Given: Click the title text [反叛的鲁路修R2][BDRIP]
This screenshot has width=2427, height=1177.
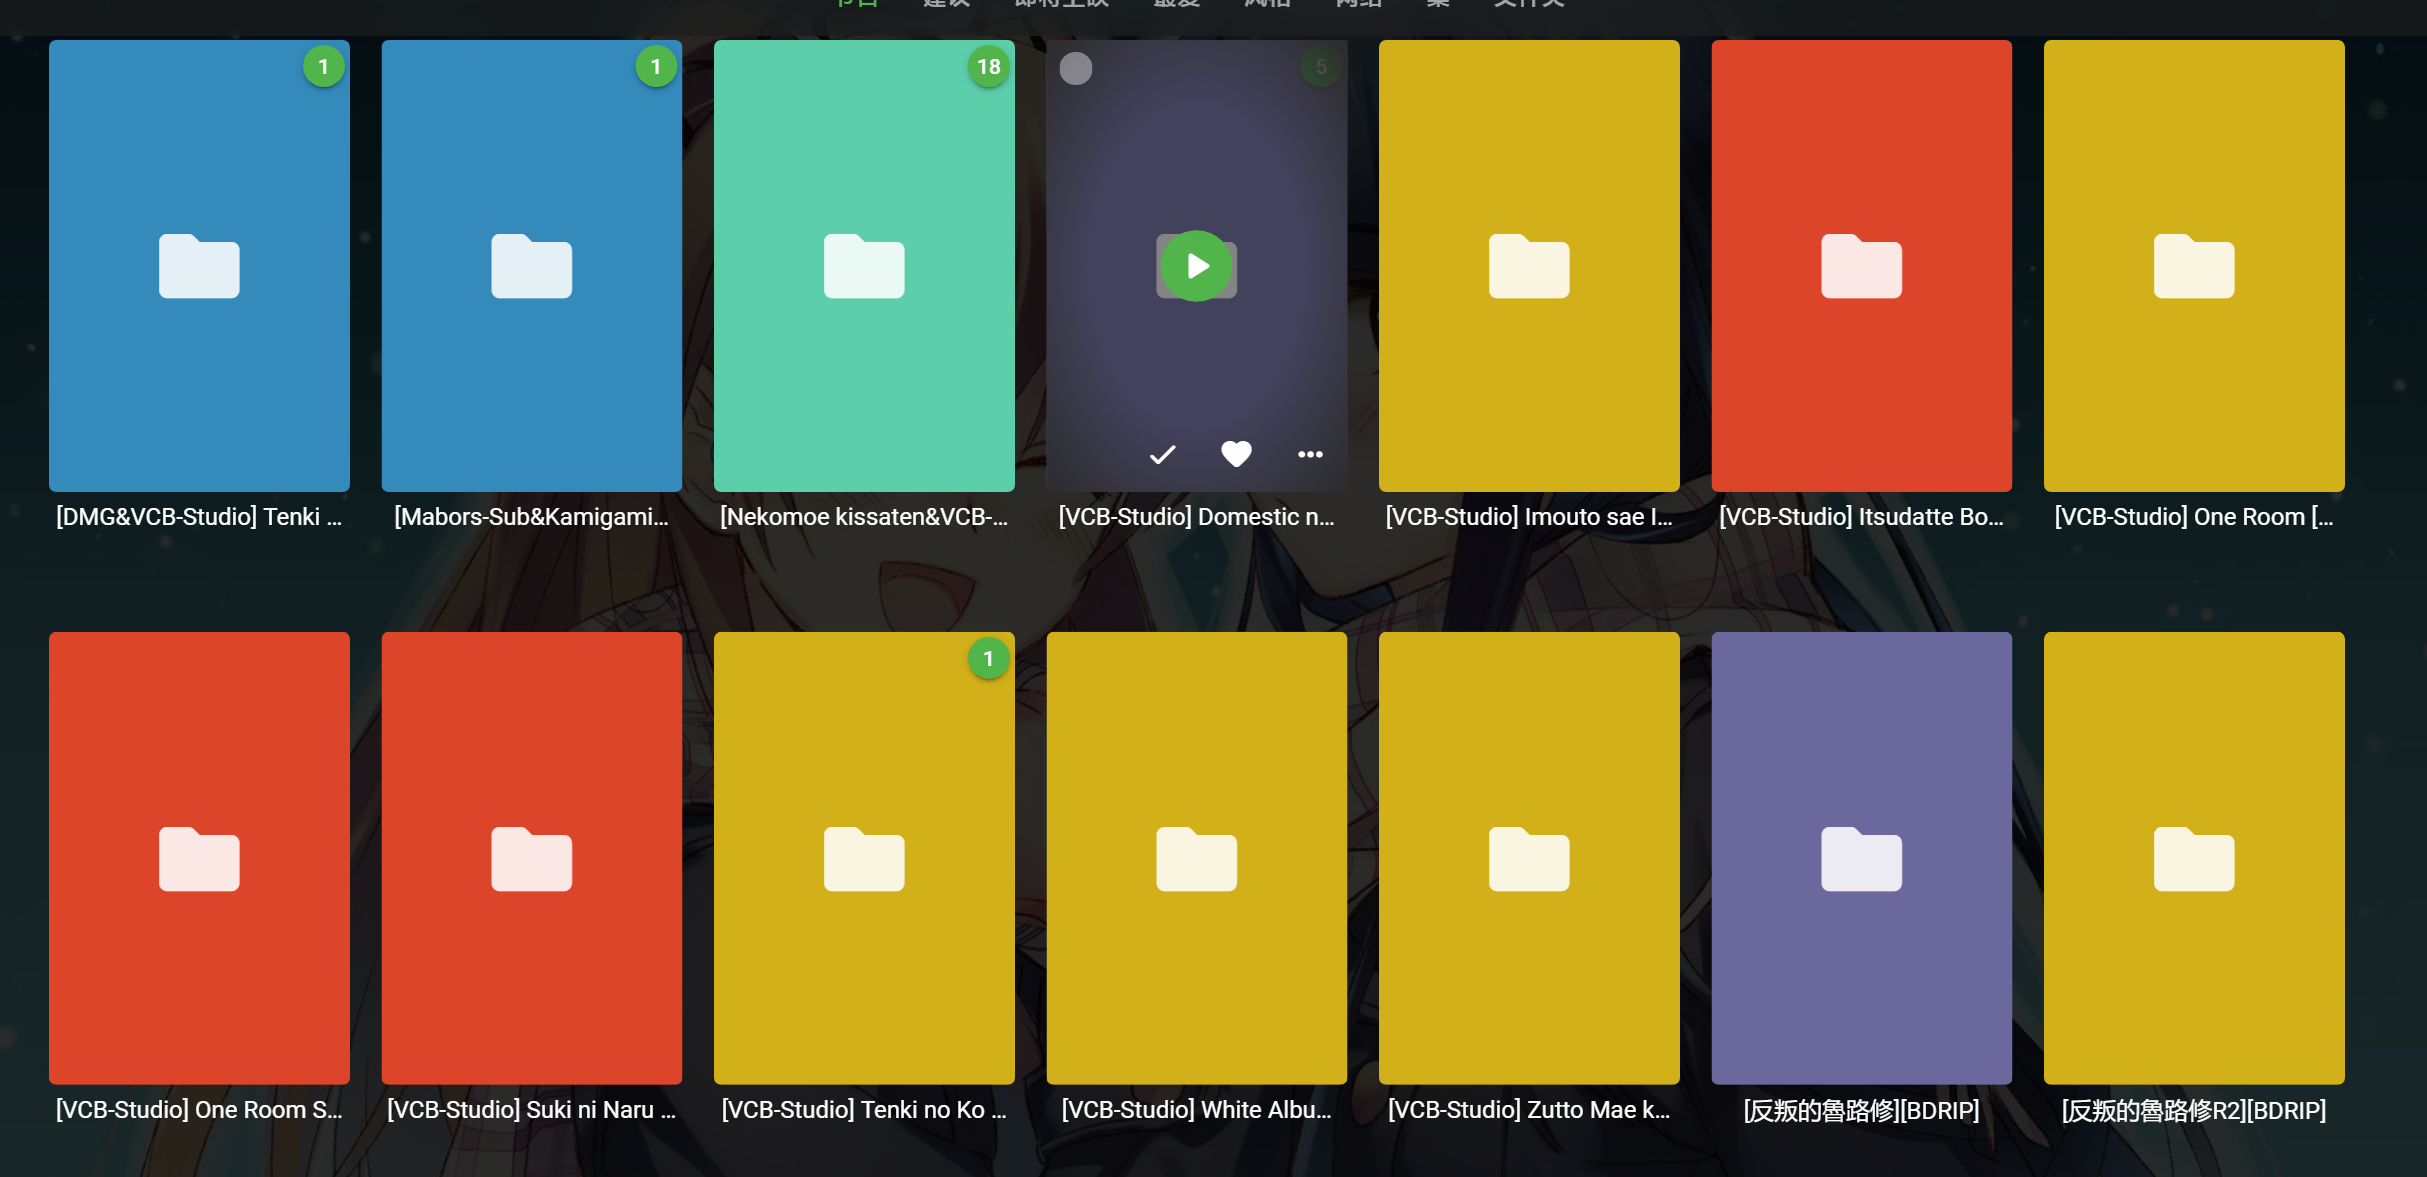Looking at the screenshot, I should (2194, 1111).
